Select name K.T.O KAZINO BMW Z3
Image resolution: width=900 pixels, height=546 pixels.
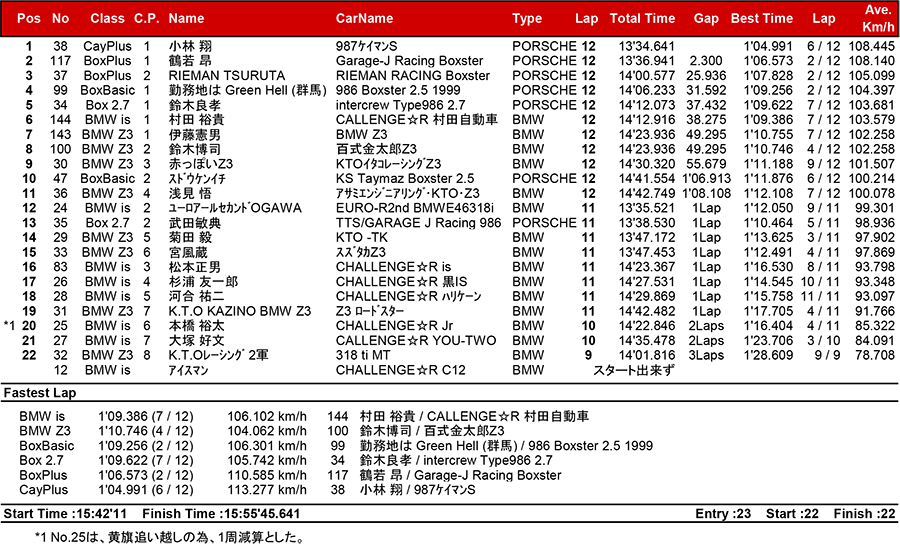[x=240, y=311]
